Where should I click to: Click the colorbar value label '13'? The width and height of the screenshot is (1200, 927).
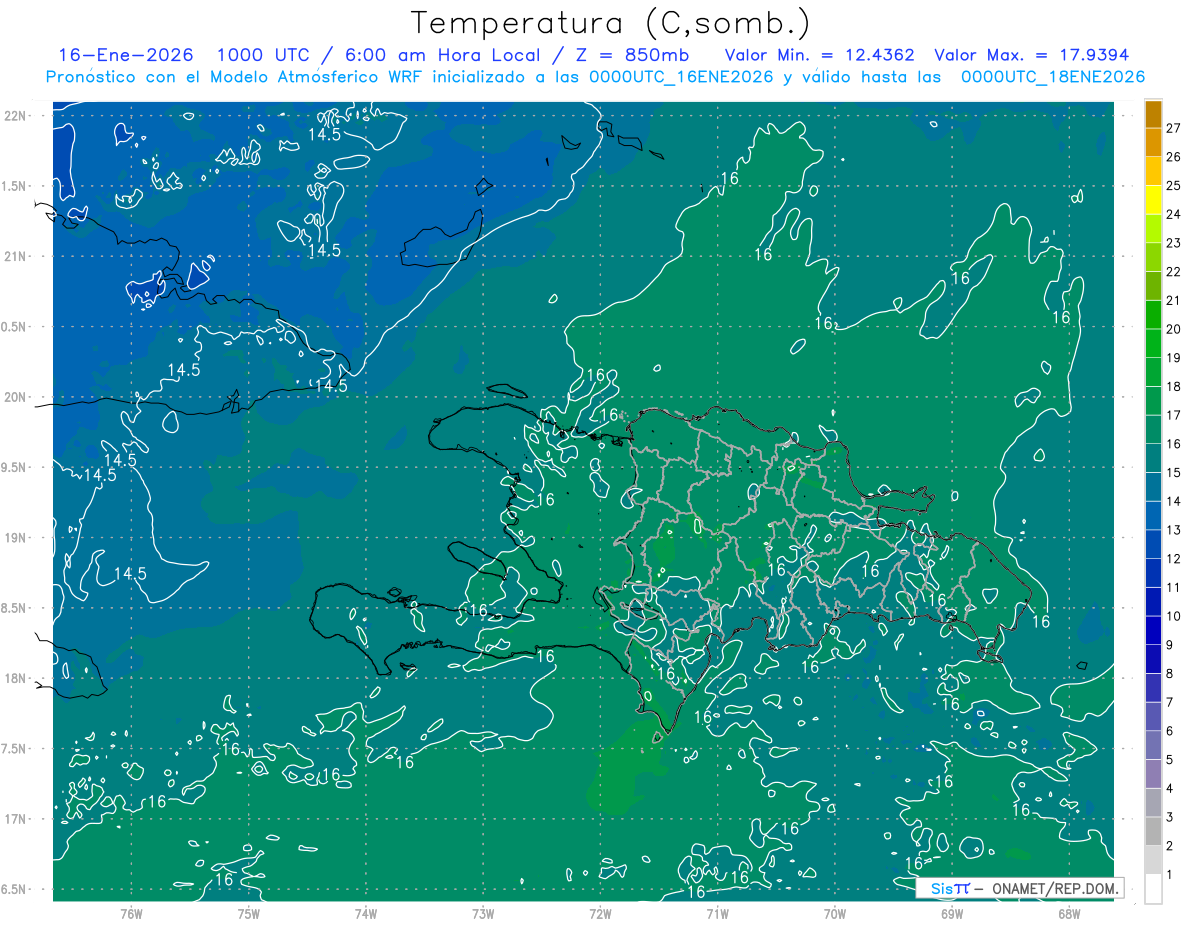click(x=1174, y=530)
